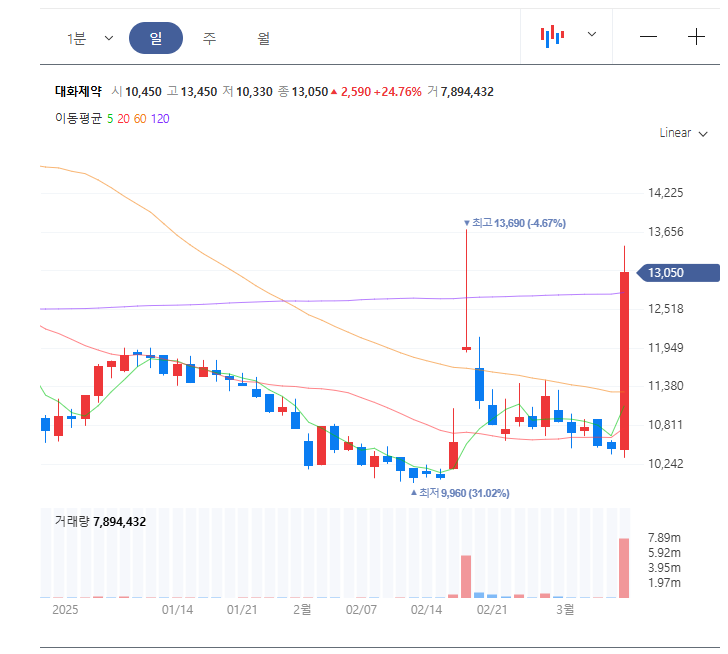
Task: Toggle the 5-day moving average
Action: pyautogui.click(x=110, y=119)
